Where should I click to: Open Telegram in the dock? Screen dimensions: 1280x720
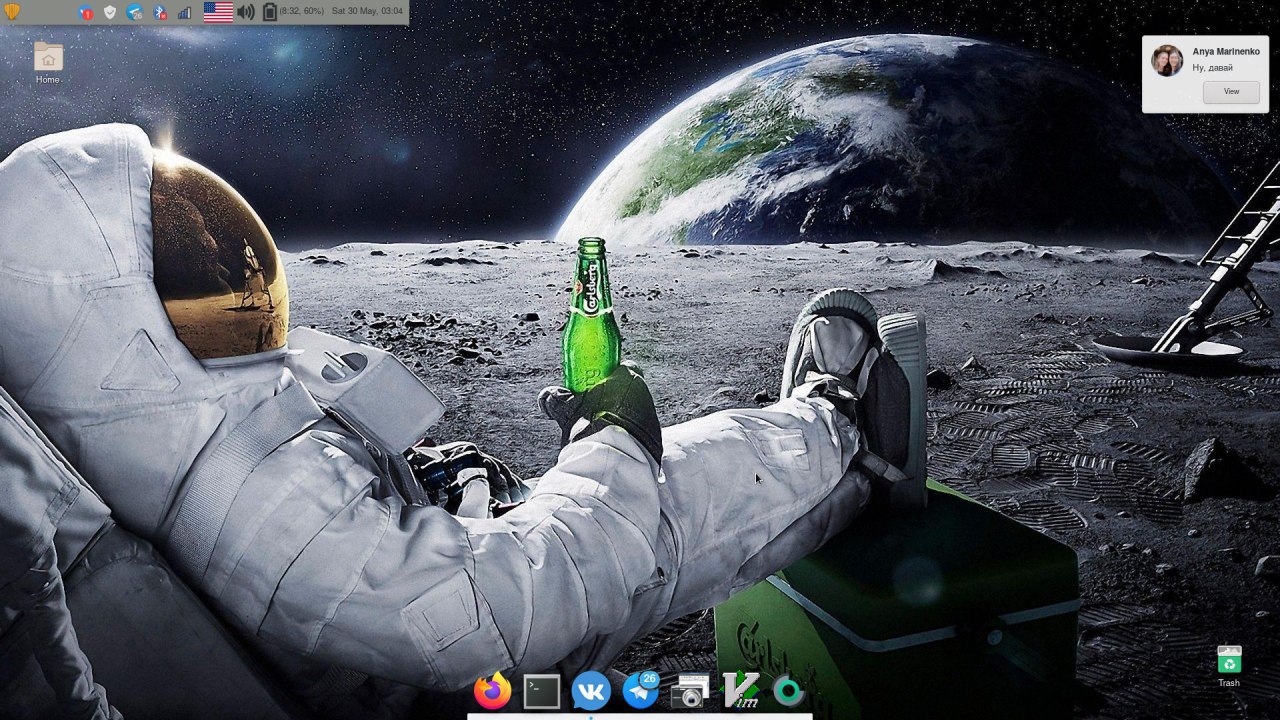(x=641, y=690)
